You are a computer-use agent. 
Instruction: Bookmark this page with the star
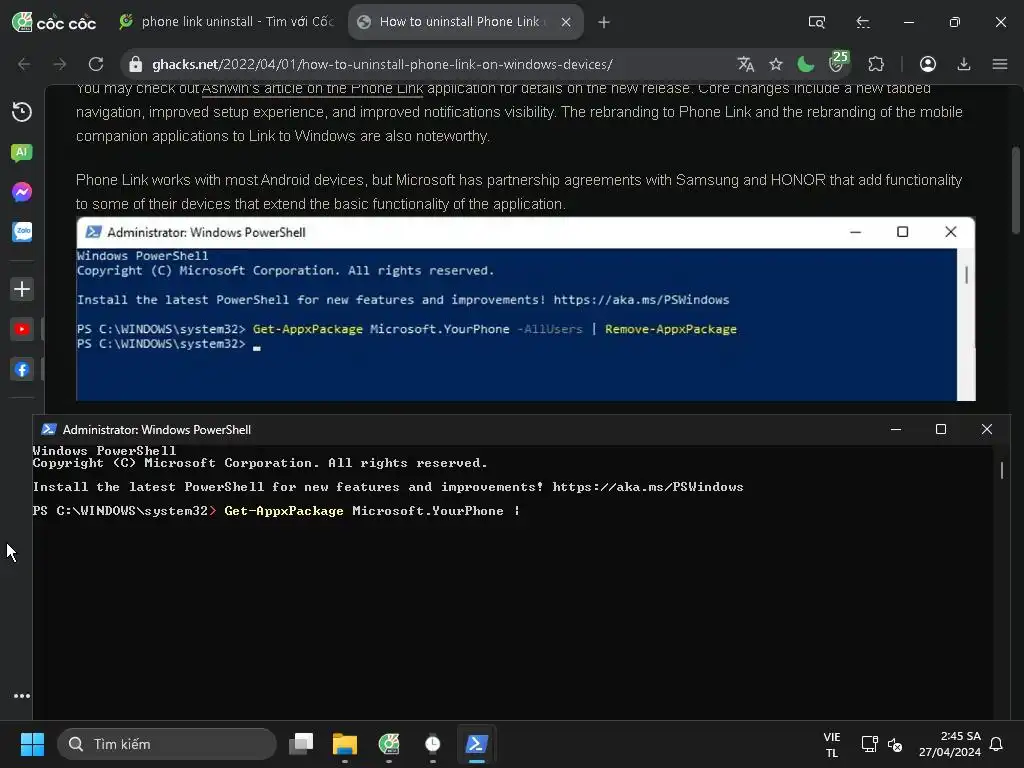tap(776, 64)
